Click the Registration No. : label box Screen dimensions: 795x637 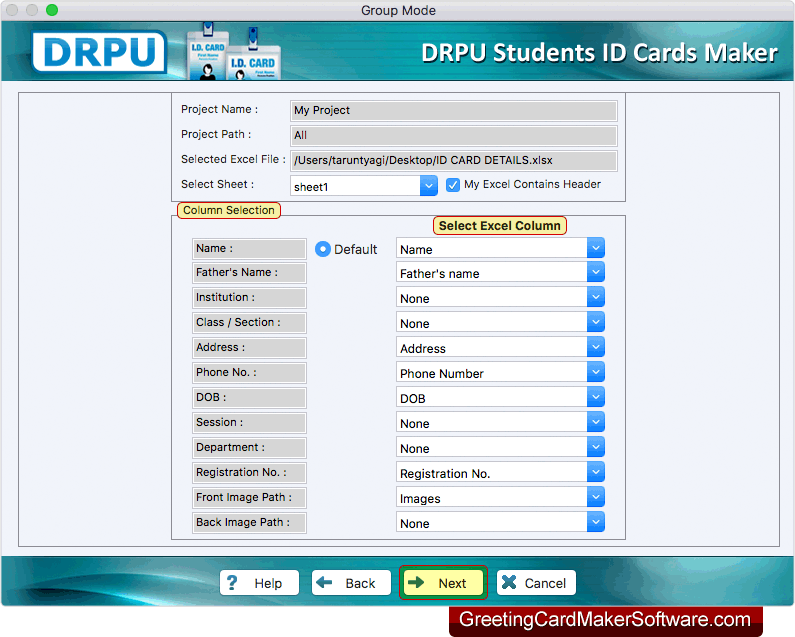click(x=249, y=473)
